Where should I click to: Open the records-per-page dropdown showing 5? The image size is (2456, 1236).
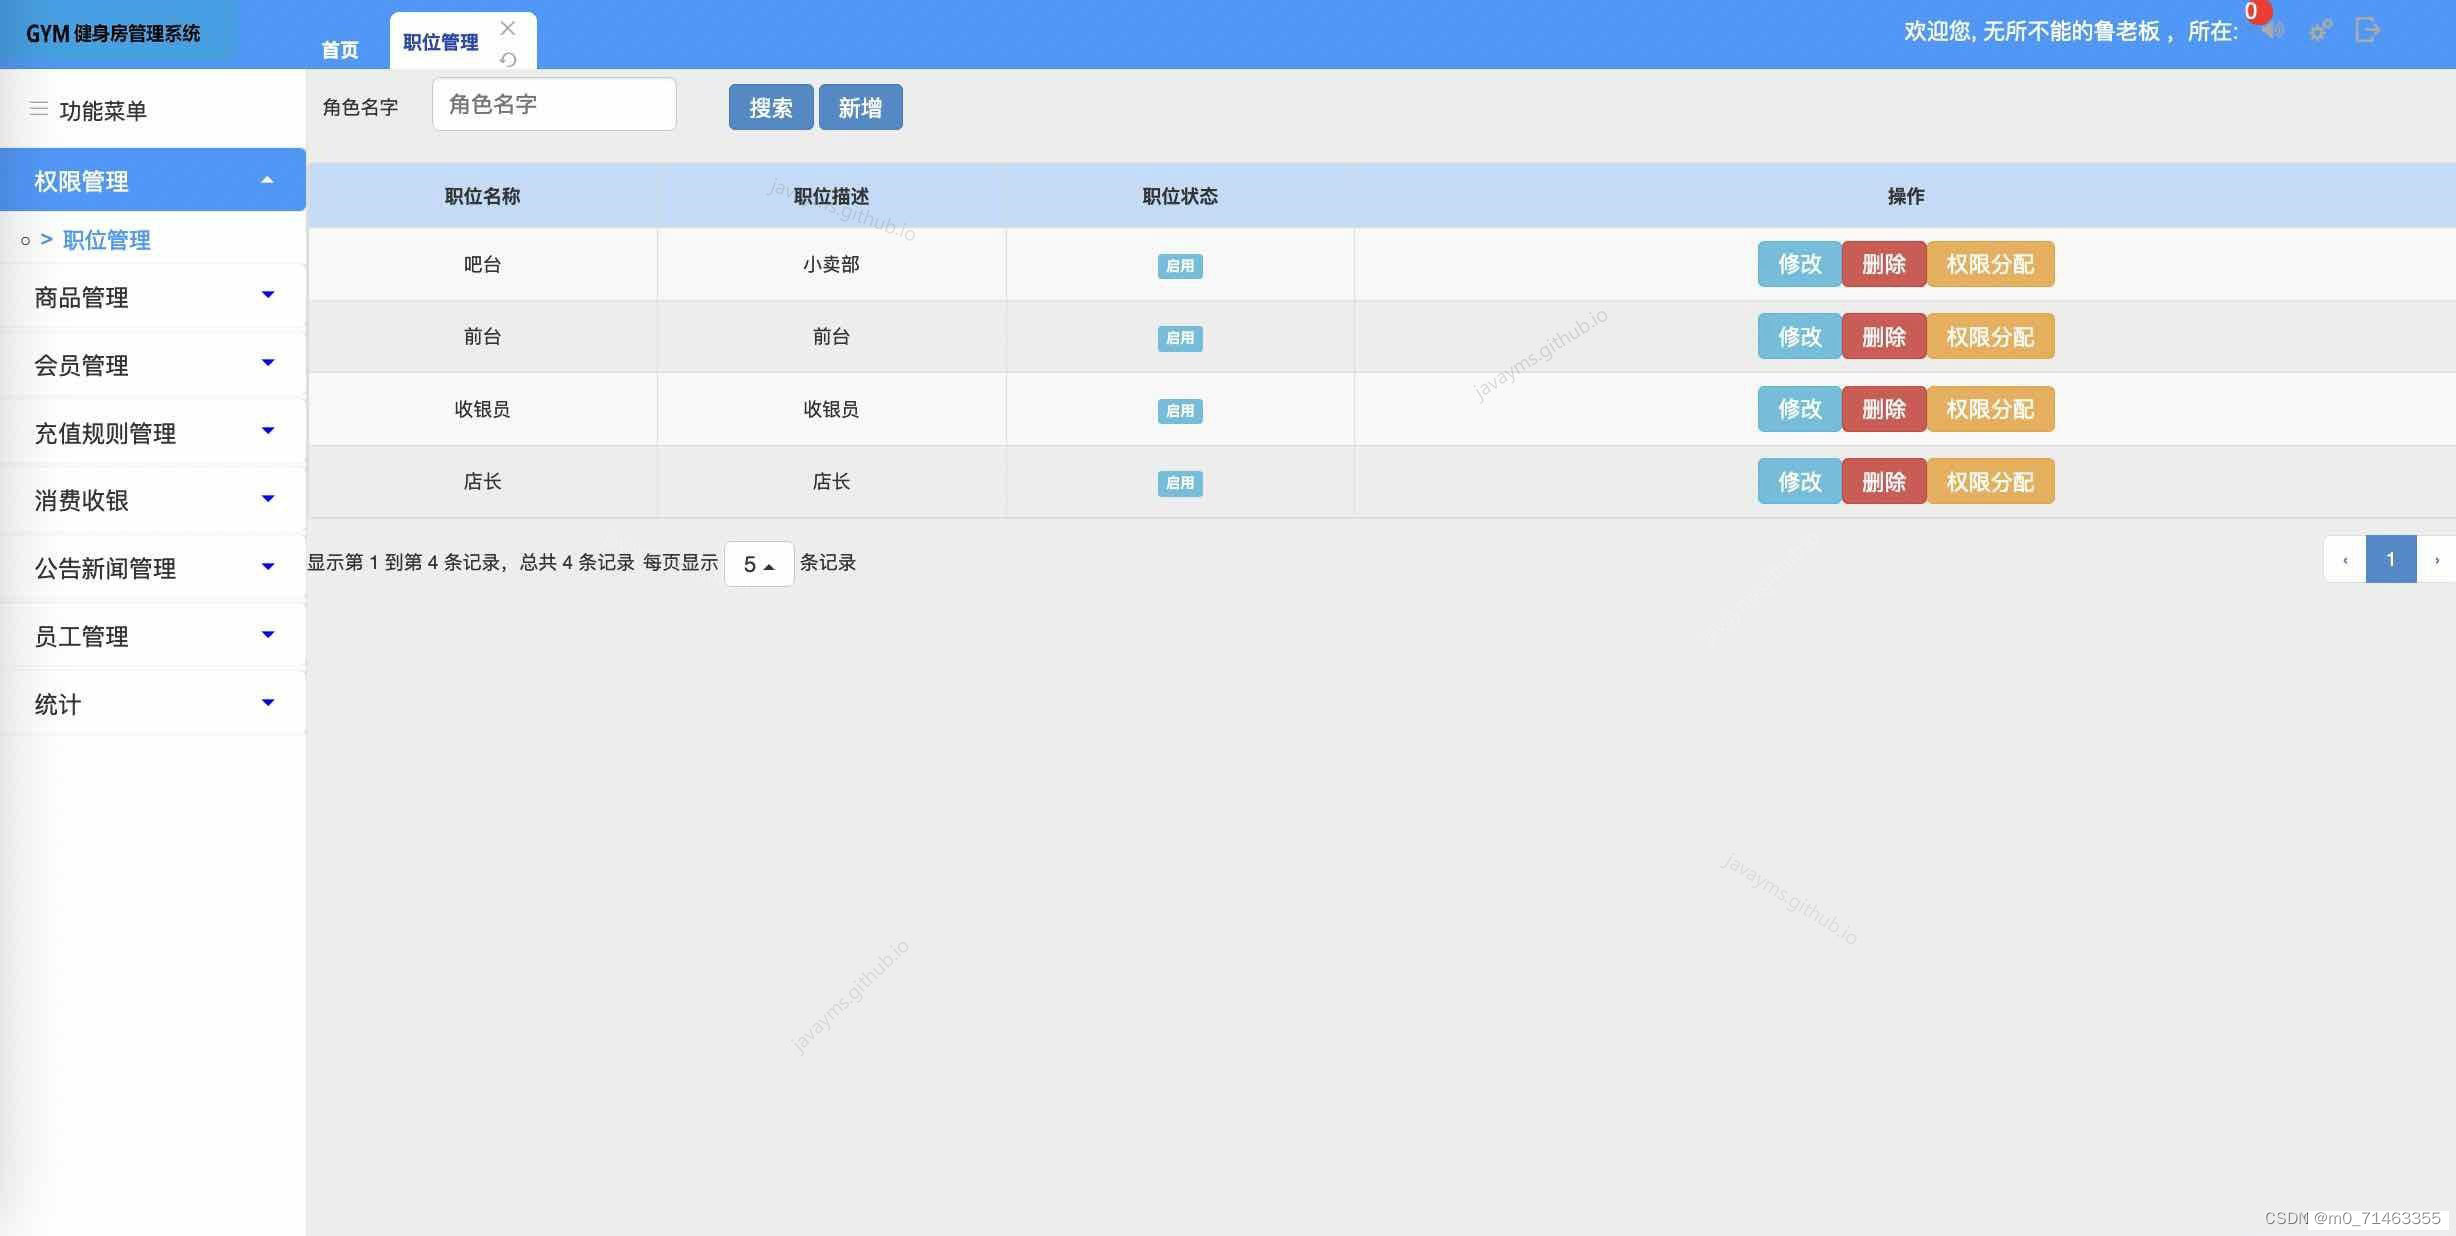759,564
